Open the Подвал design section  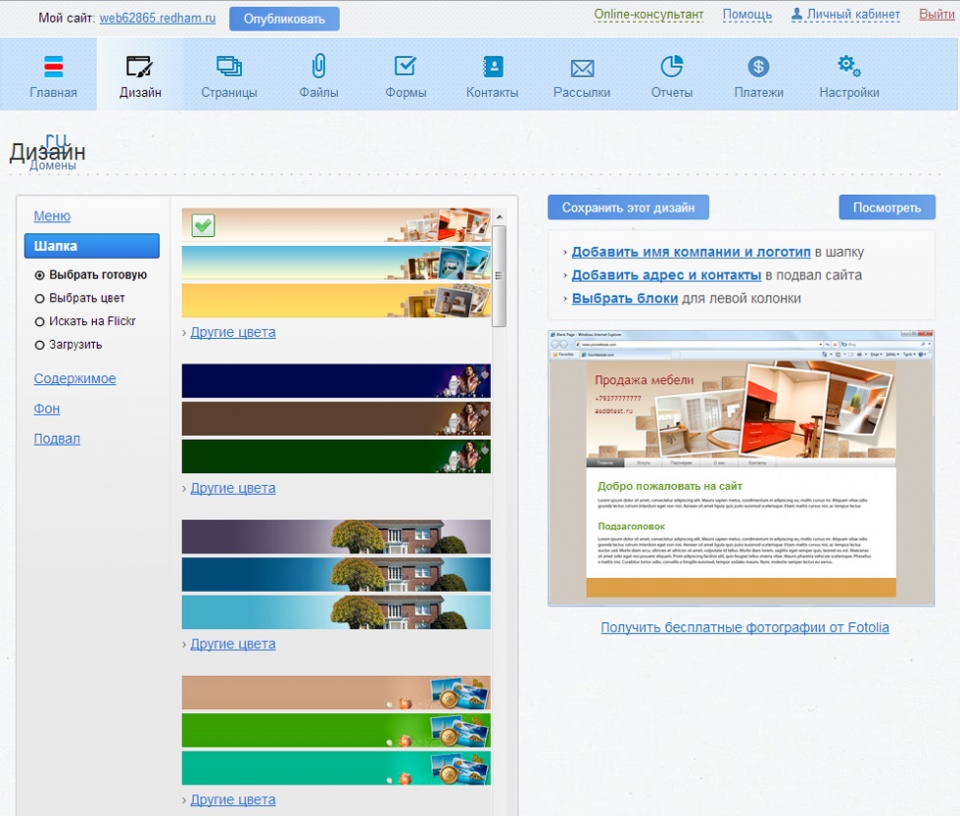tap(57, 439)
